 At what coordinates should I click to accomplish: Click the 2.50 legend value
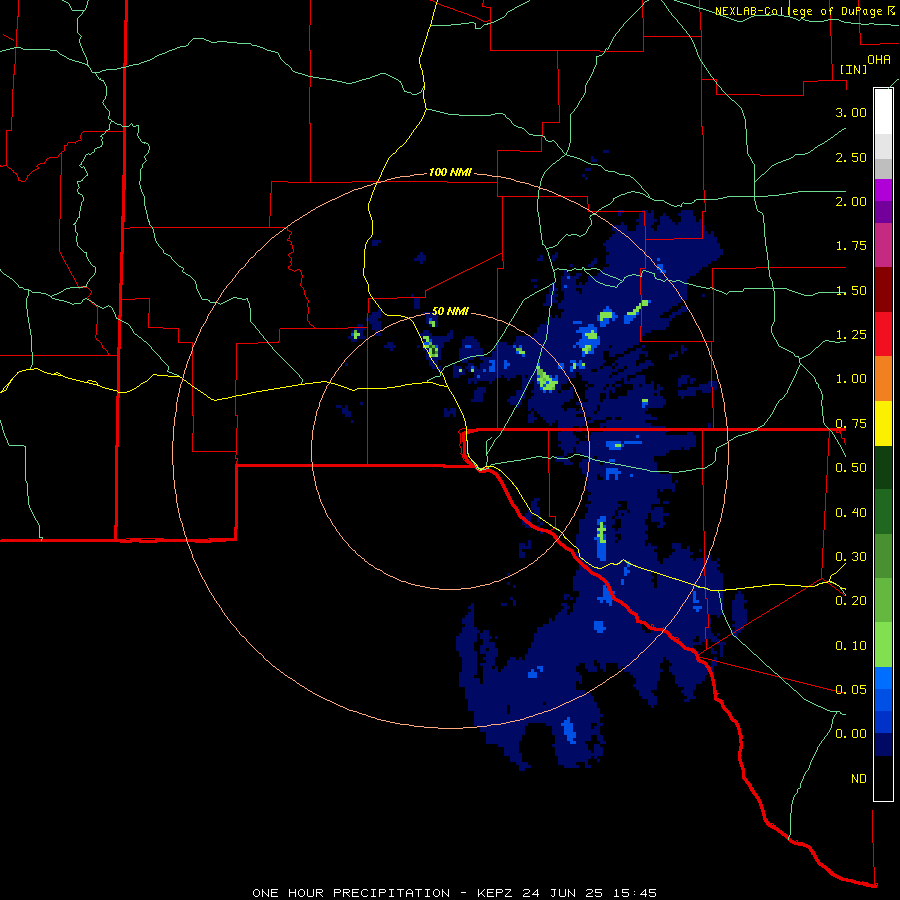click(x=851, y=157)
